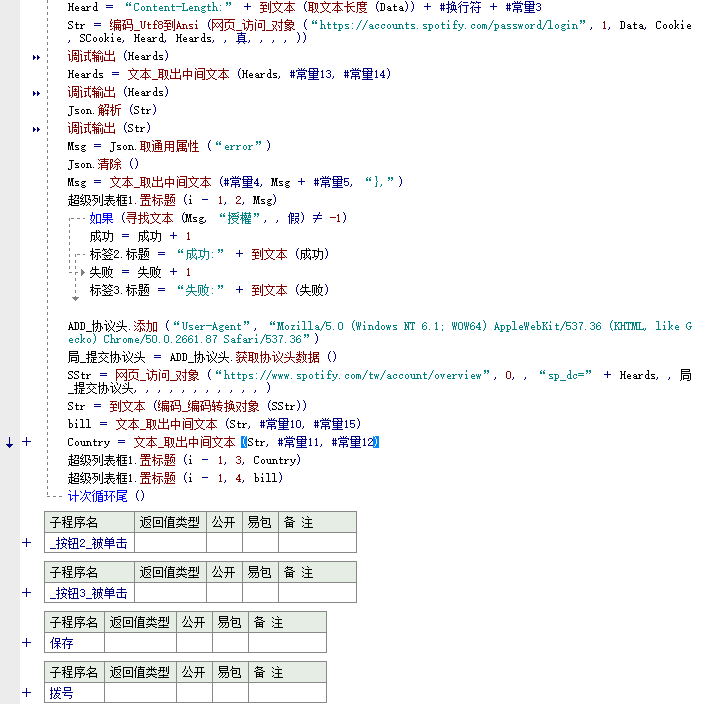Click the 计次循环尾 () loop end statement
708x704 pixels.
click(106, 496)
